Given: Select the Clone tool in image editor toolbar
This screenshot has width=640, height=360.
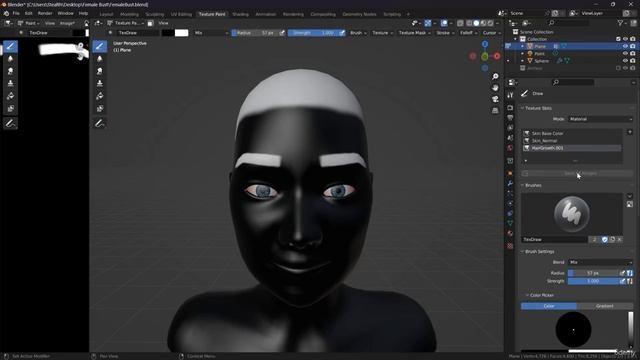Looking at the screenshot, I should [x=10, y=83].
